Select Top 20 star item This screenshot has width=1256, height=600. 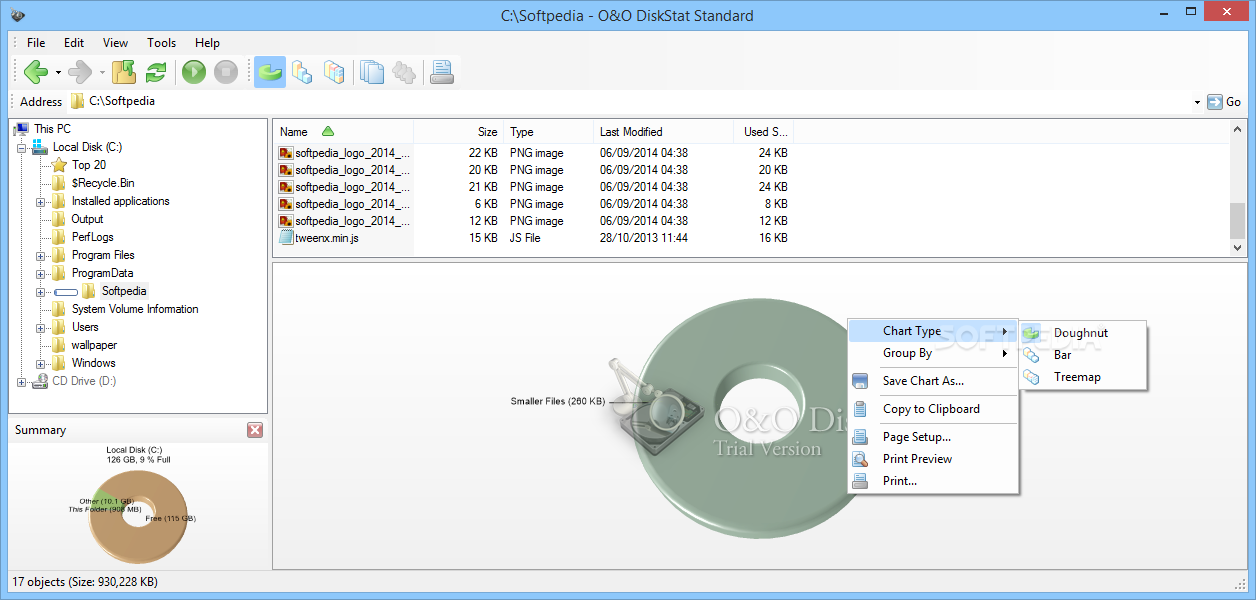tap(88, 165)
